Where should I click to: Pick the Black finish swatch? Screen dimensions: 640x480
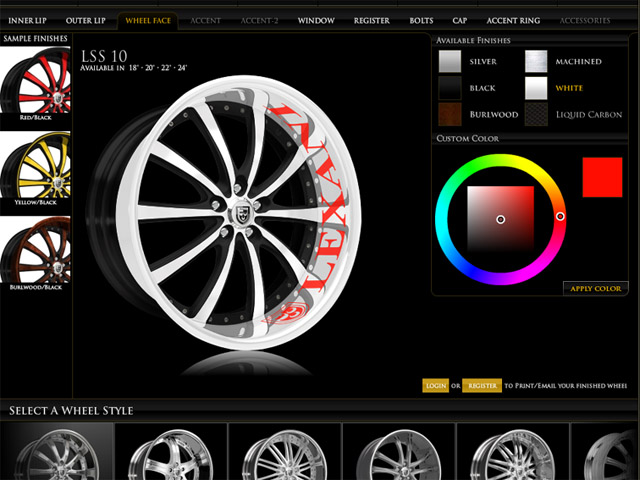(x=450, y=88)
